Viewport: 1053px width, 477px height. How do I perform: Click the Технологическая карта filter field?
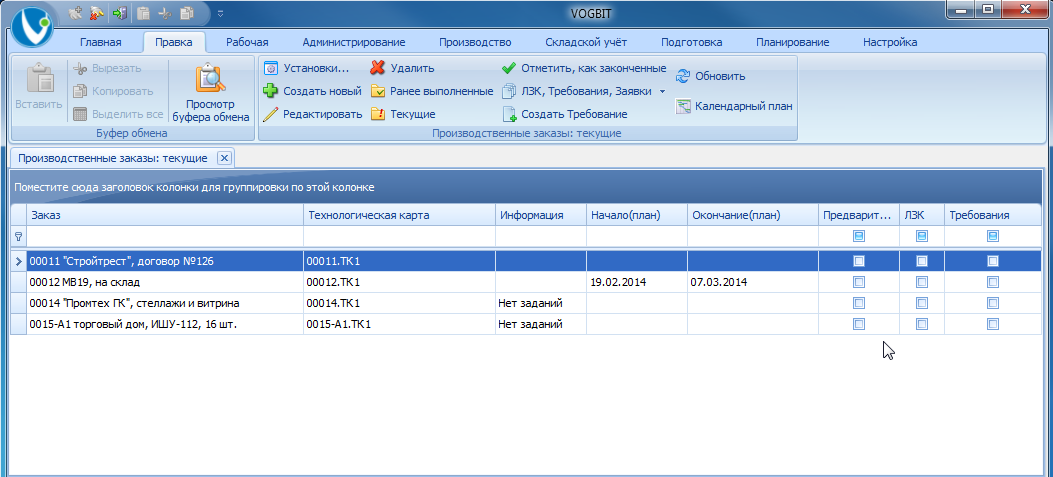[x=400, y=236]
